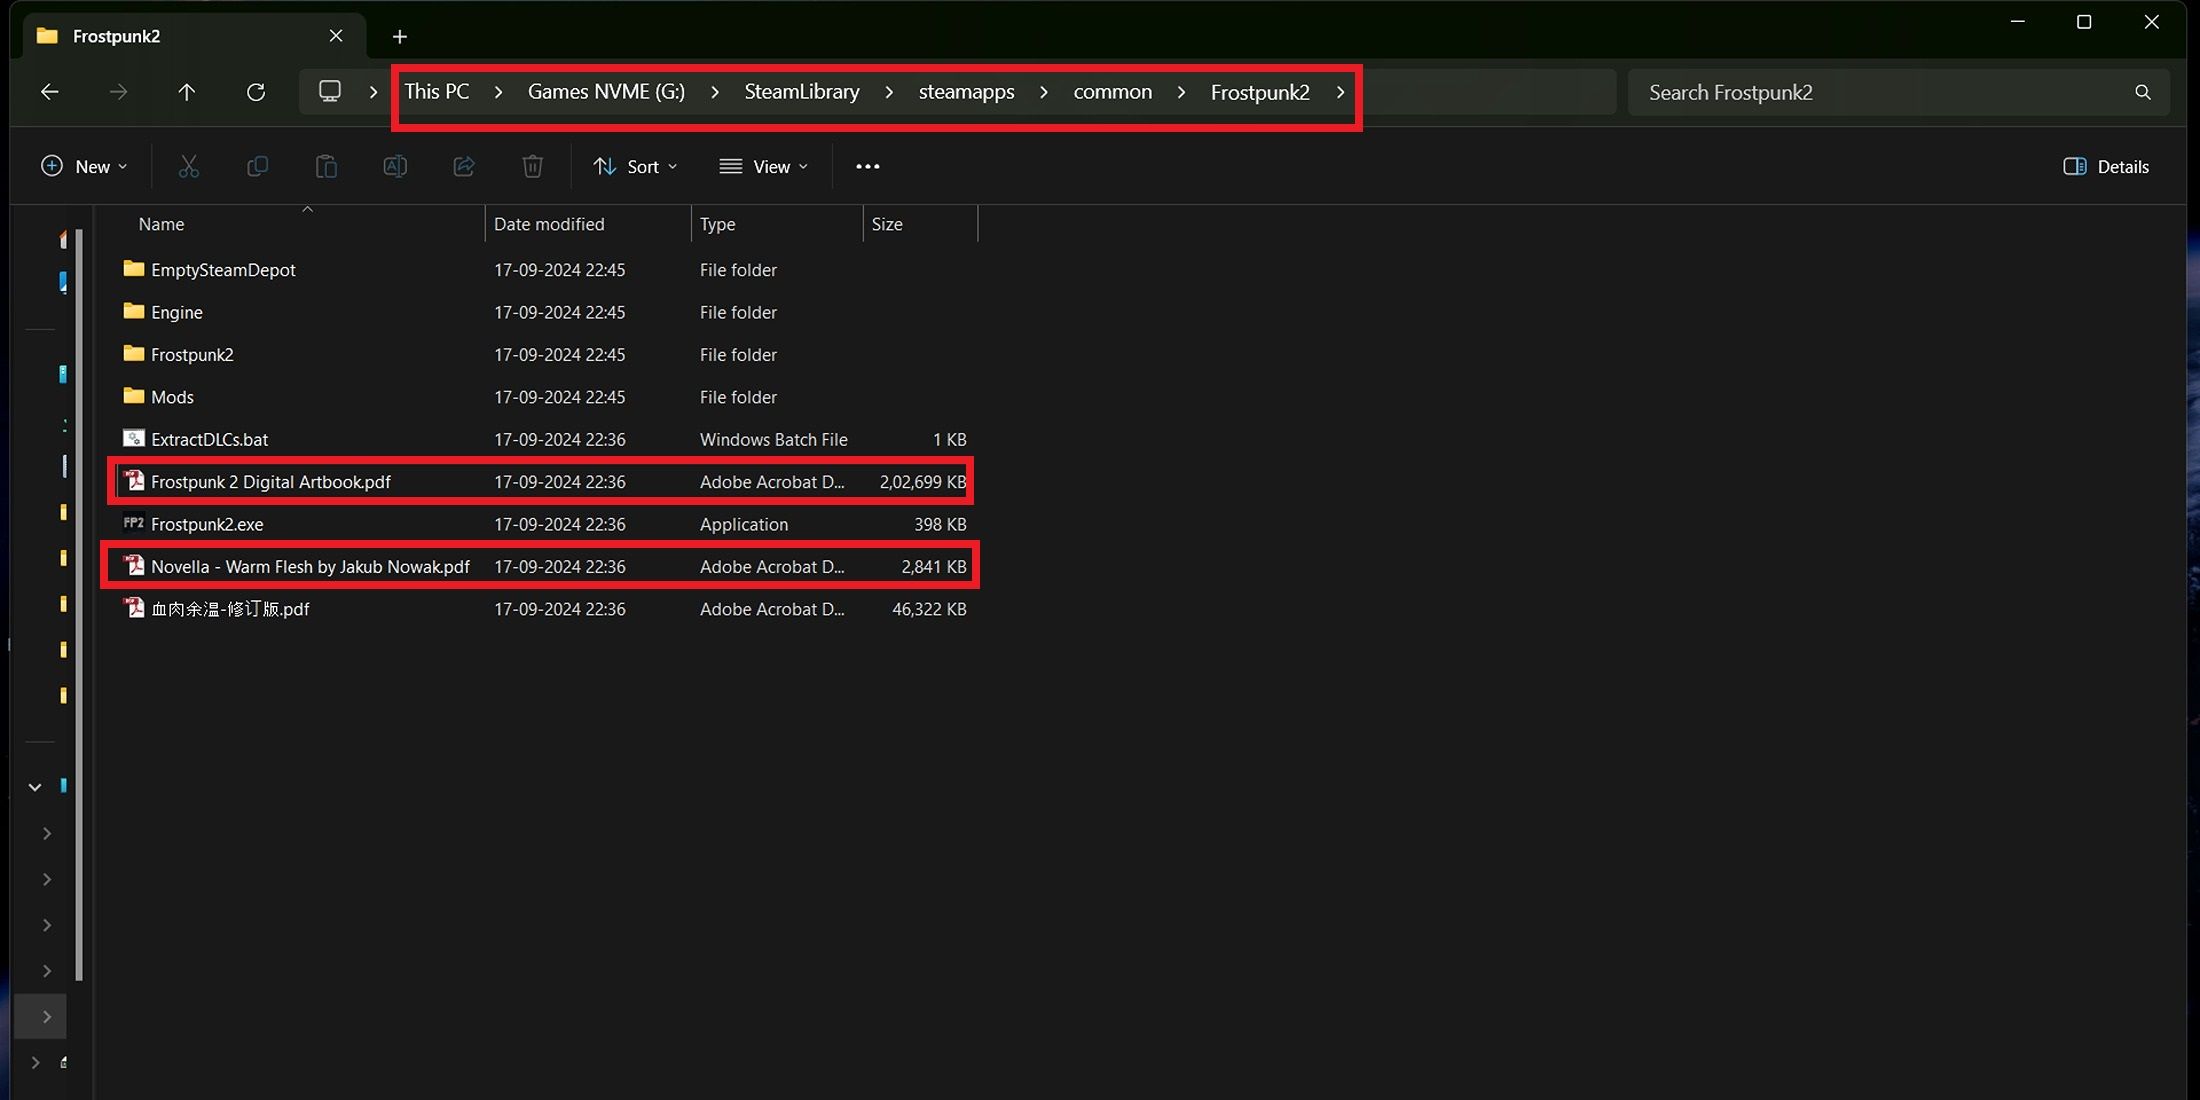Image resolution: width=2200 pixels, height=1100 pixels.
Task: Open ExtractDLCs batch file
Action: coord(208,438)
